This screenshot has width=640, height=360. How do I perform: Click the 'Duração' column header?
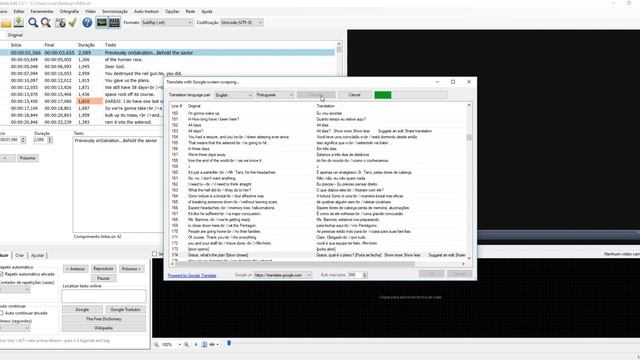coord(87,45)
